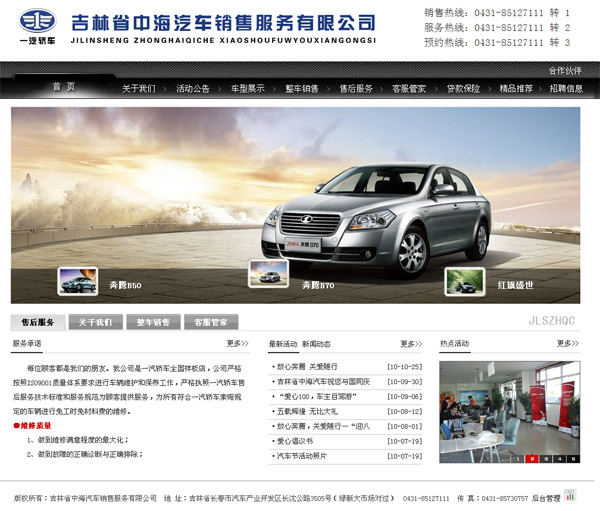The height and width of the screenshot is (511, 600).
Task: Show slide 1 in the photo slideshow
Action: (518, 459)
